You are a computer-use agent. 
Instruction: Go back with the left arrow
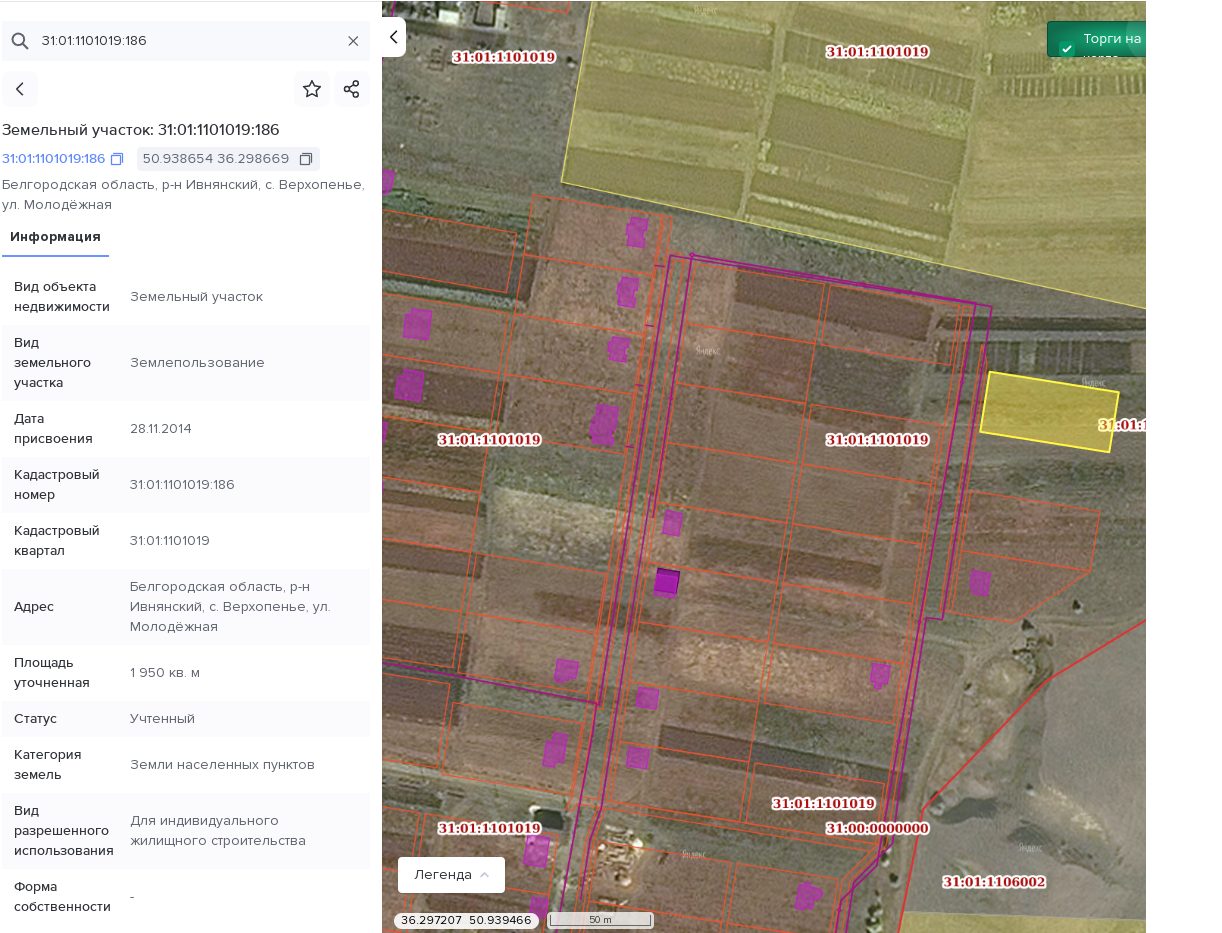pyautogui.click(x=20, y=89)
